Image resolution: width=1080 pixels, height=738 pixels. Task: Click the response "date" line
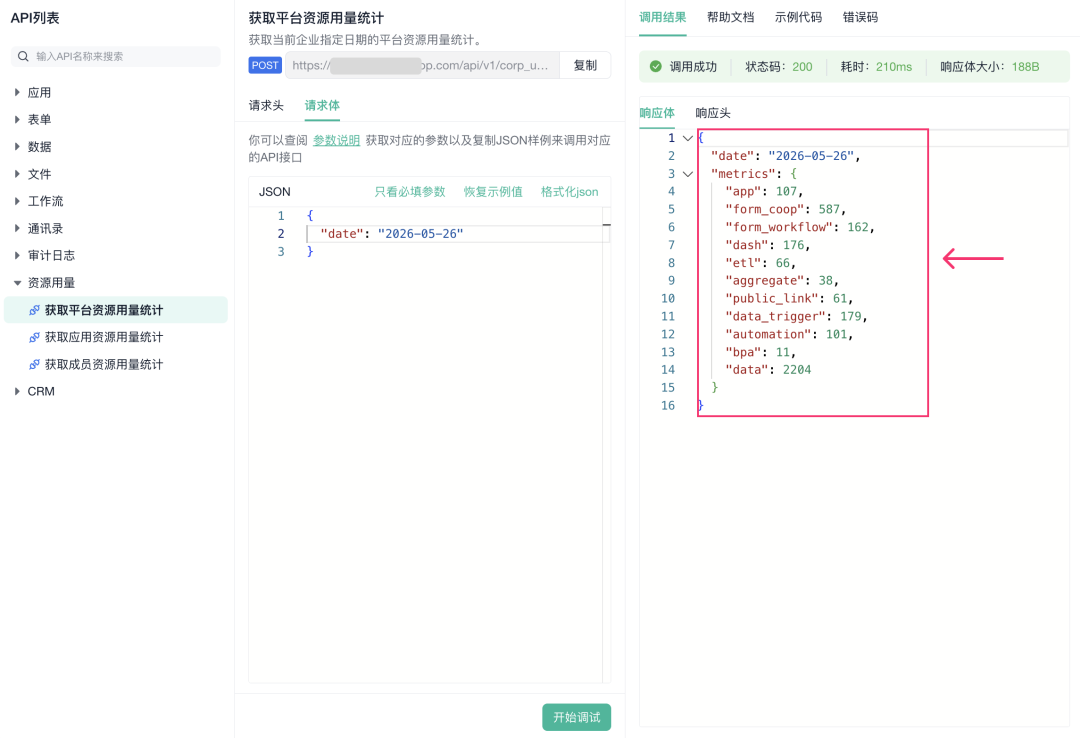pyautogui.click(x=786, y=156)
